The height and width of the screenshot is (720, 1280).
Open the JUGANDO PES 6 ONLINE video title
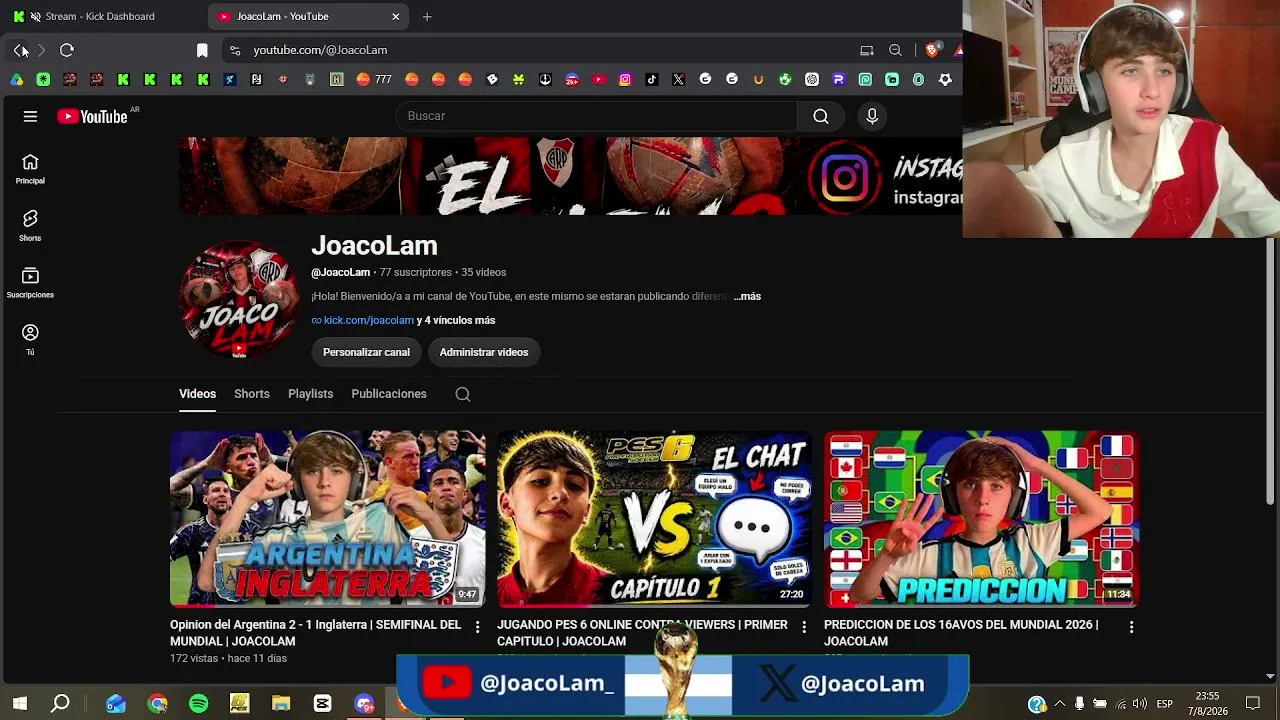point(642,633)
